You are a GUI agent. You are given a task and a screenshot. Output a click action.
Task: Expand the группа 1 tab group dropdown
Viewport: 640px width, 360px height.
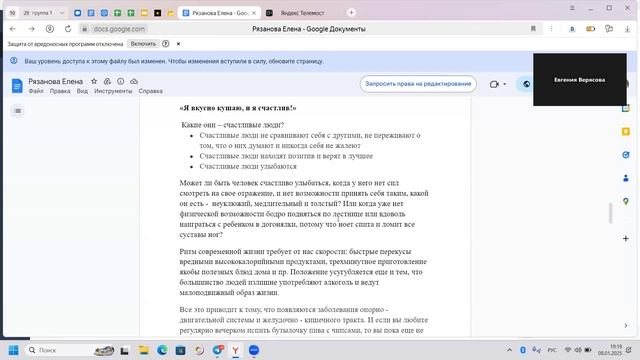(x=62, y=13)
